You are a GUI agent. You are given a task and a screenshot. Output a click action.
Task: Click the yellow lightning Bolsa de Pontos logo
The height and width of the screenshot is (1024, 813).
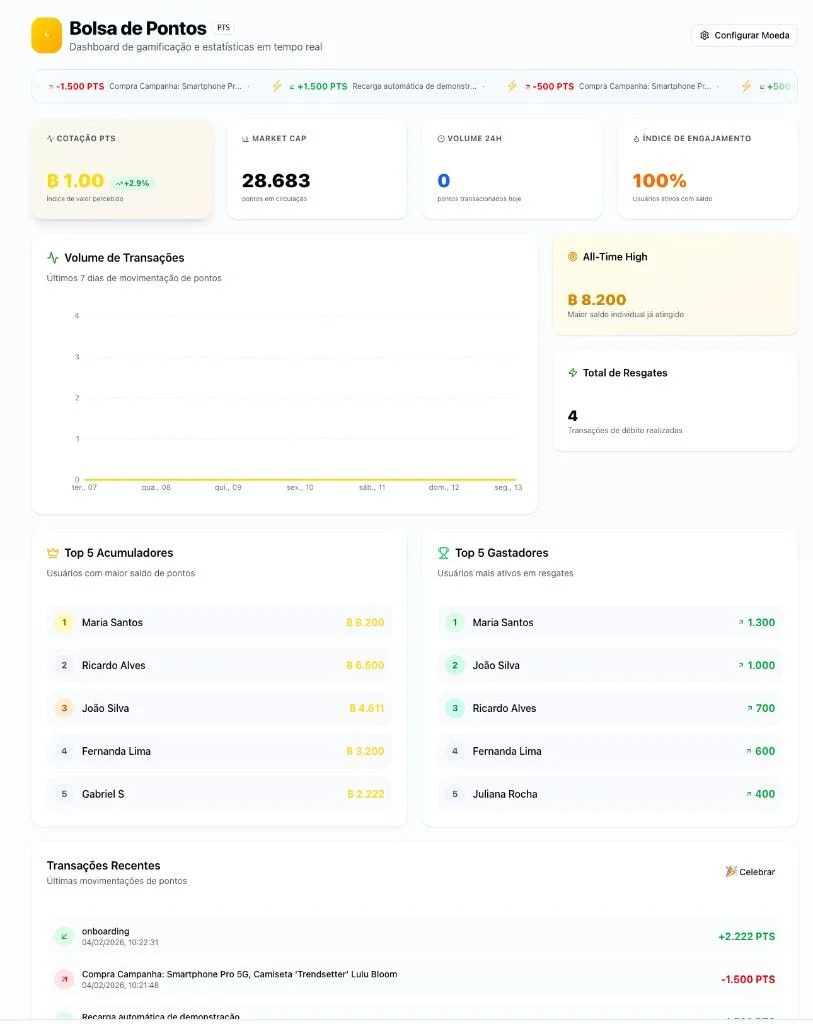[46, 35]
